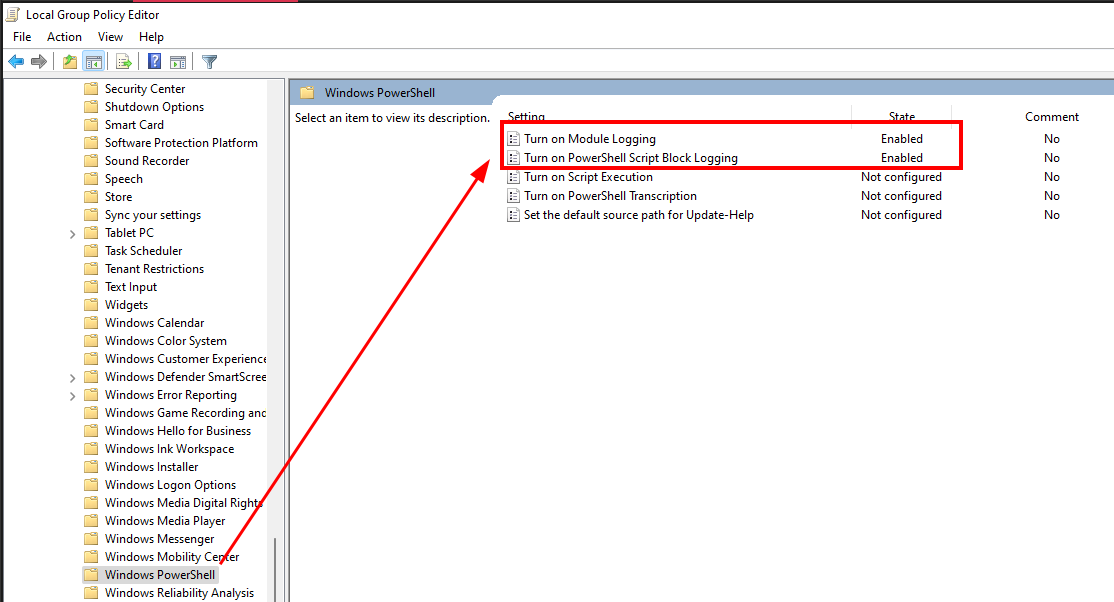Select Windows Messenger in the tree

pos(159,539)
